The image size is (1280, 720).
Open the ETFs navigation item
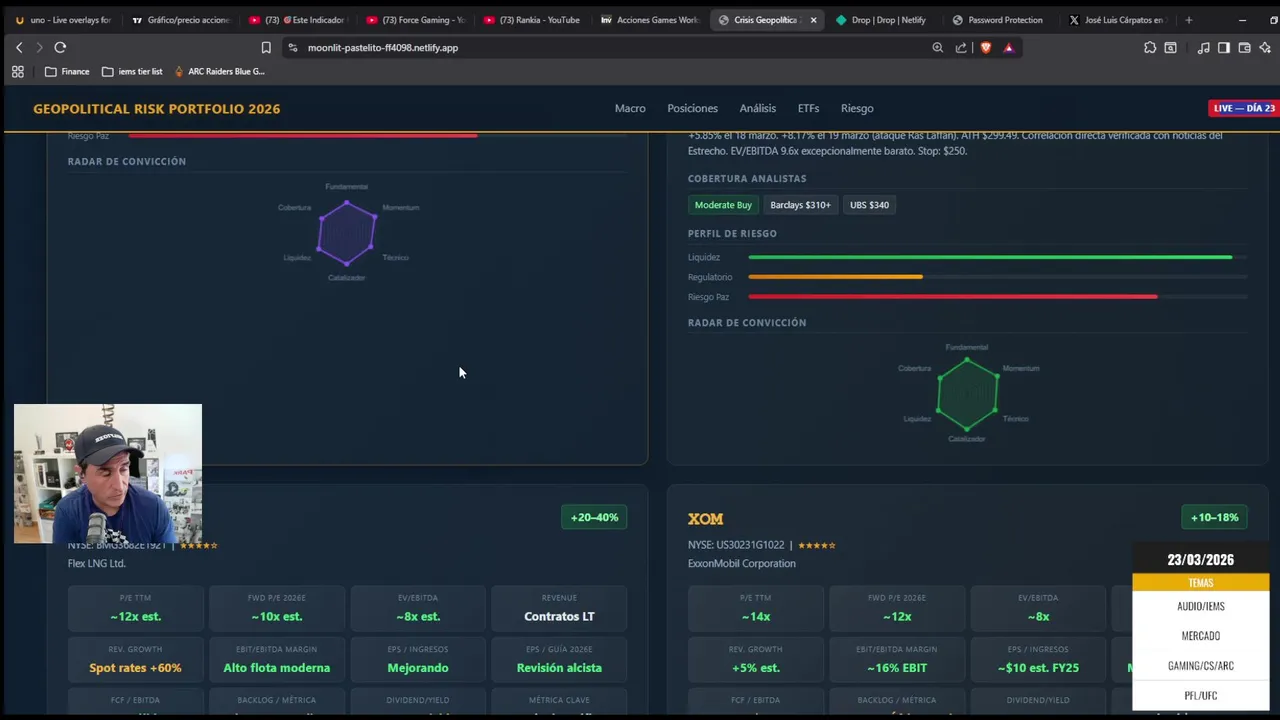click(x=808, y=108)
